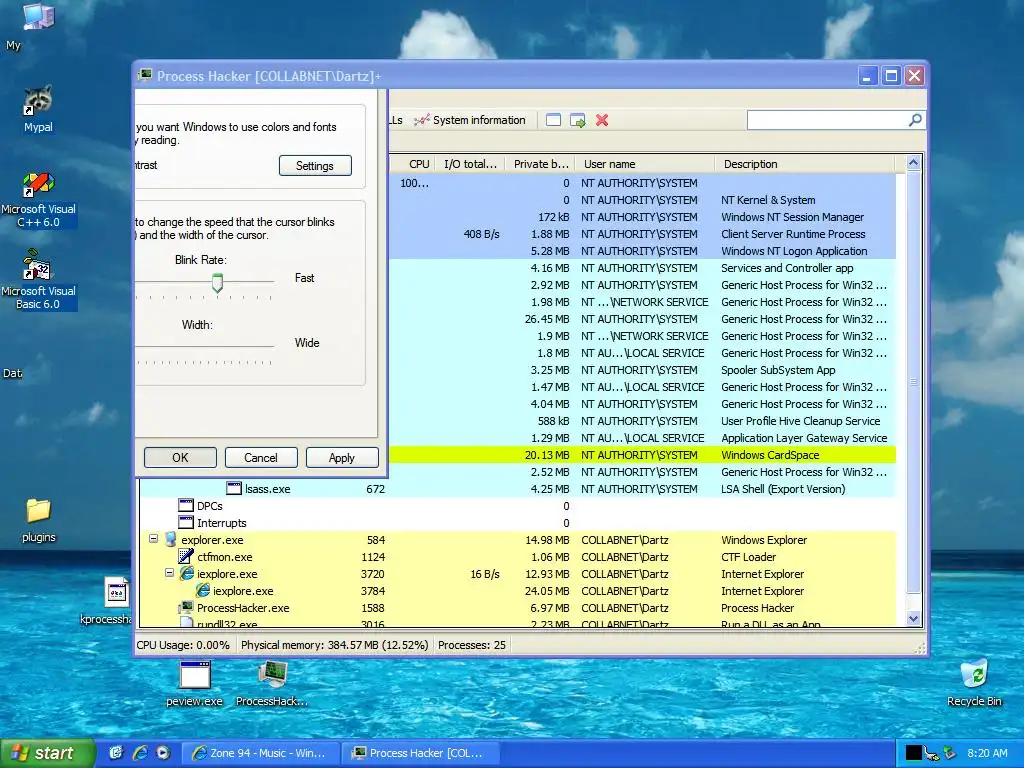1024x768 pixels.
Task: Click Process Hacker taskbar button
Action: click(421, 753)
